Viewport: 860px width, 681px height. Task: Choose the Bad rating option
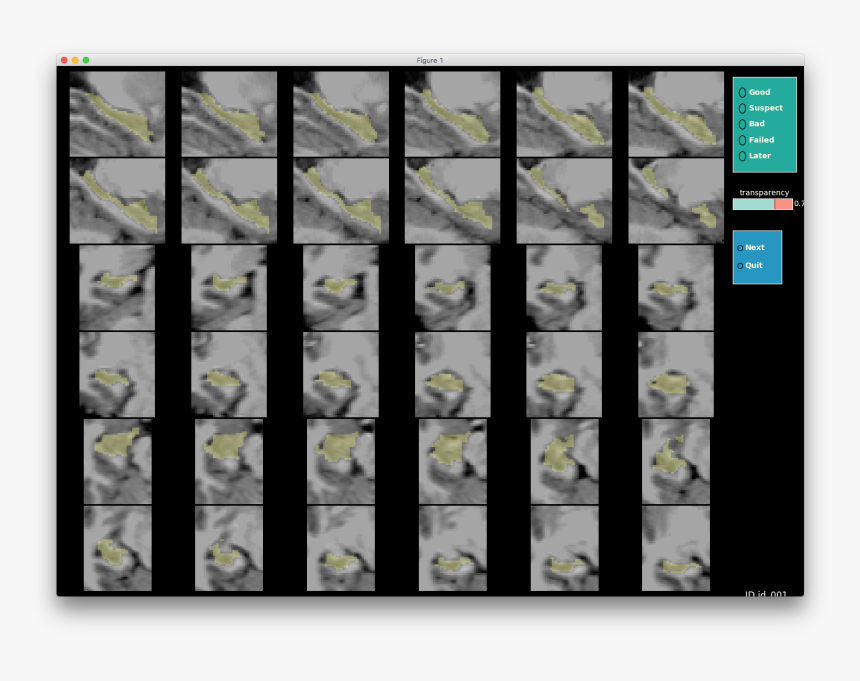[x=742, y=124]
